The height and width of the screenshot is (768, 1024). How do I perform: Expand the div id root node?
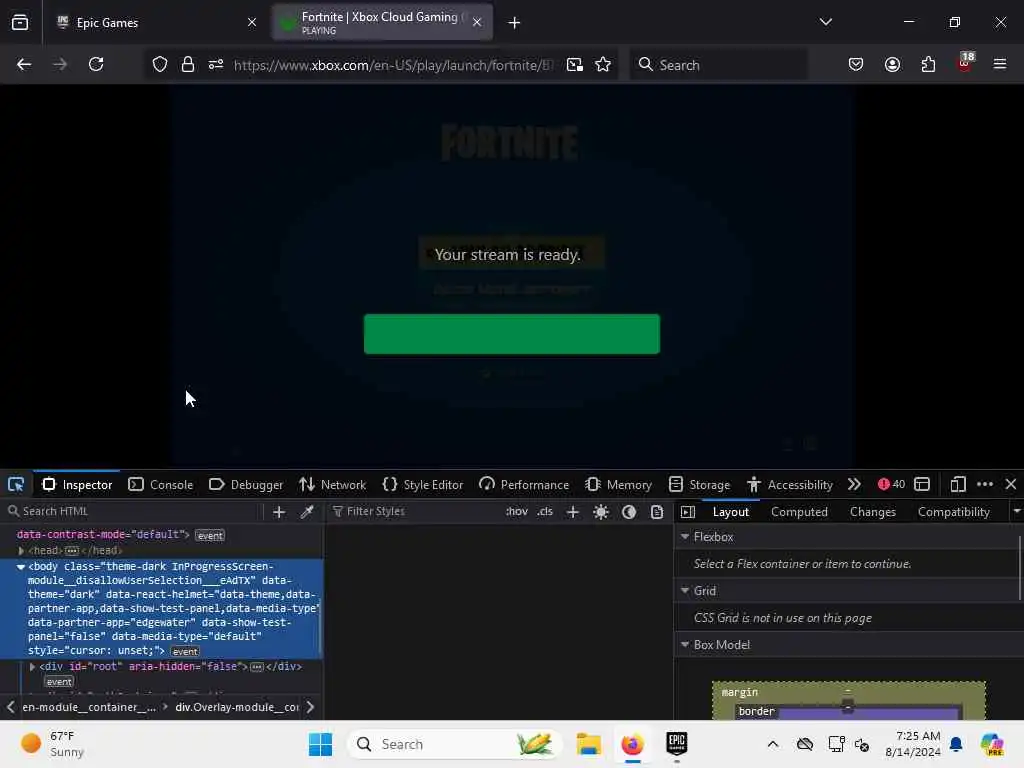[x=32, y=667]
